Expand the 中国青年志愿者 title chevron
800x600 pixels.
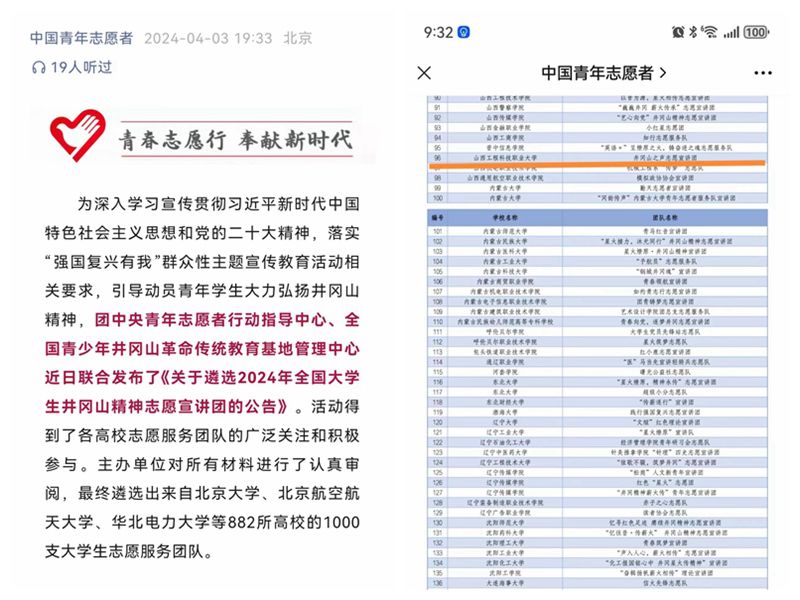pyautogui.click(x=662, y=73)
